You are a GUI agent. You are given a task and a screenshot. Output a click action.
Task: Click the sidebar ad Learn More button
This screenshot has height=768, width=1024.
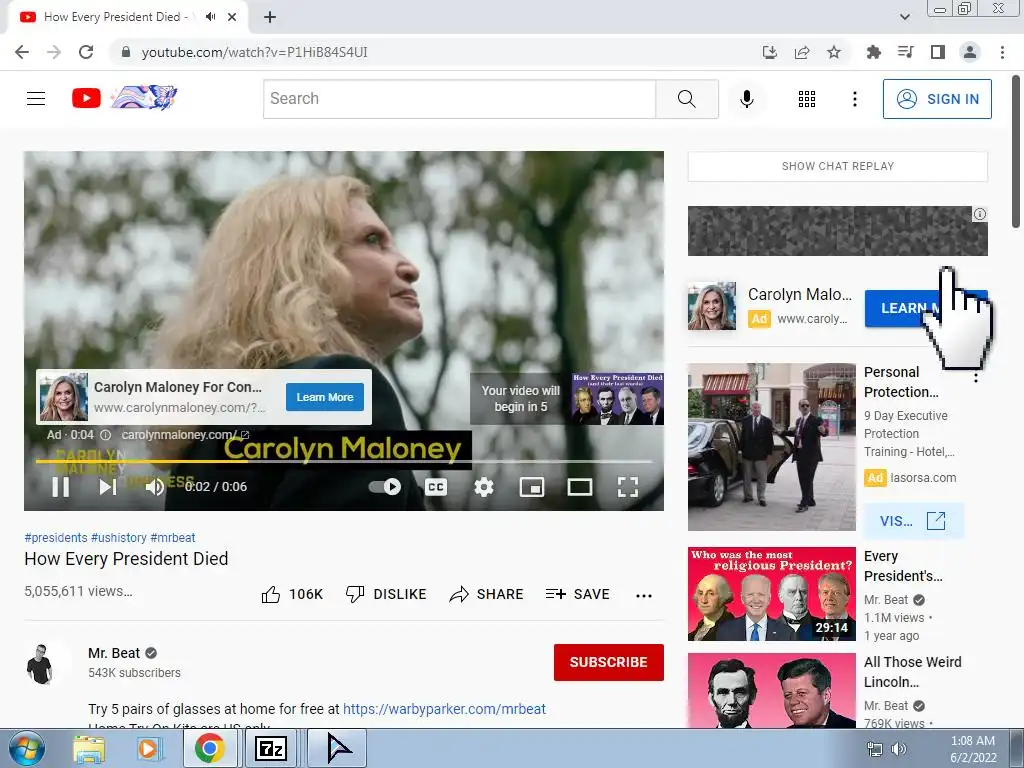point(926,308)
